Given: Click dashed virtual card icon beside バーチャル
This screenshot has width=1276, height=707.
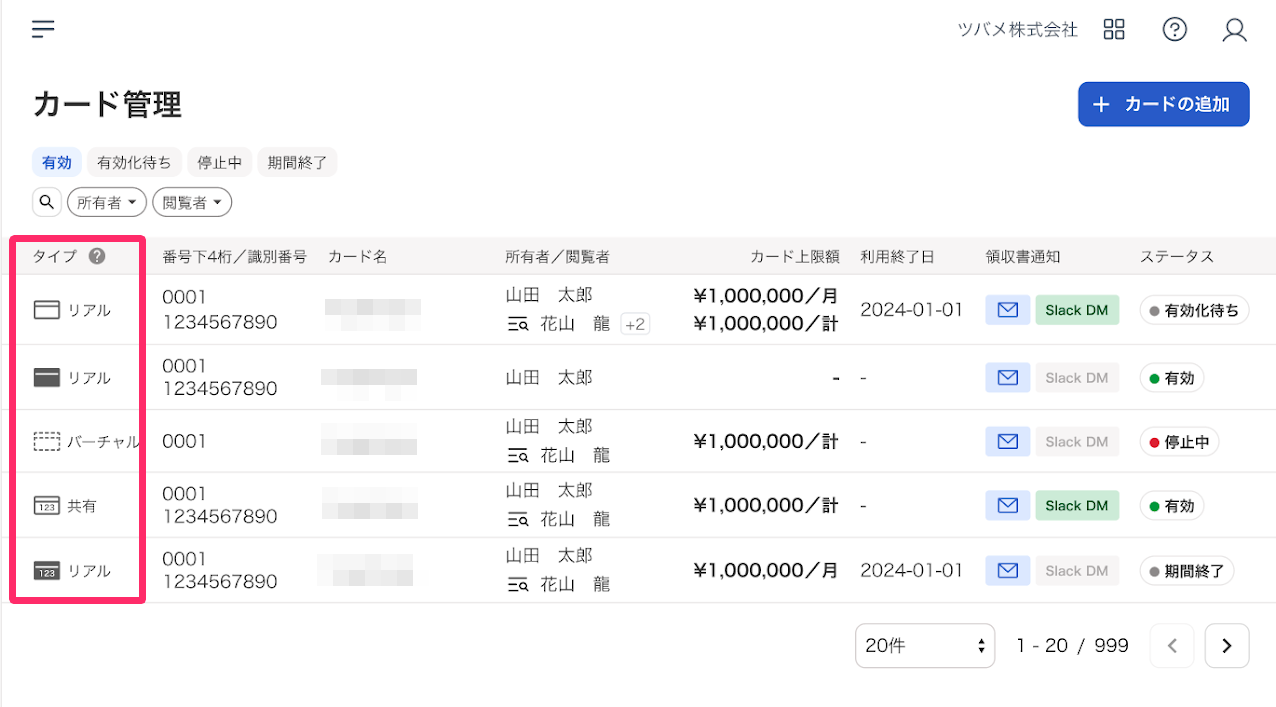Looking at the screenshot, I should [47, 441].
